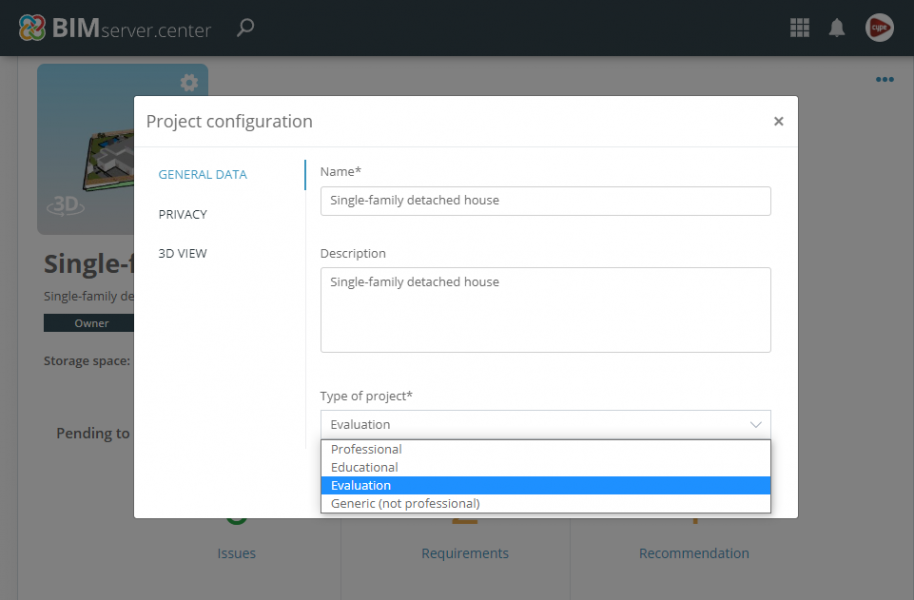Click the BIMserver.center logo
This screenshot has height=600, width=914.
pyautogui.click(x=115, y=28)
